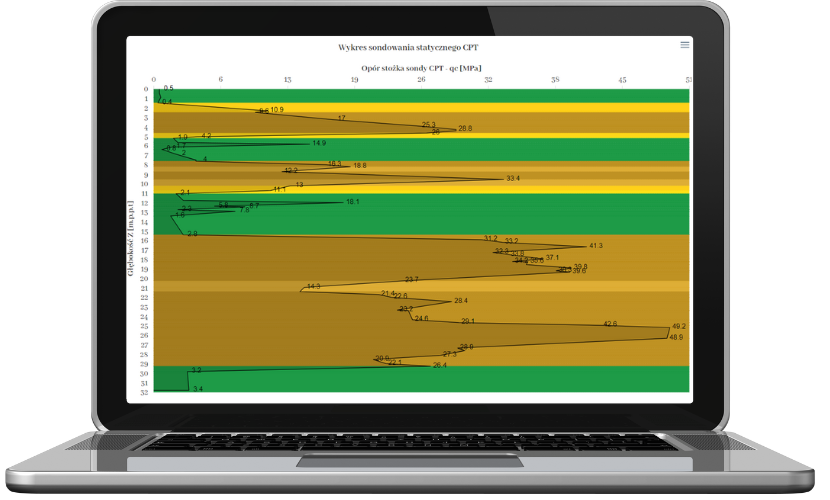Select the 49.2 maximum data label
The image size is (830, 500).
click(x=679, y=326)
